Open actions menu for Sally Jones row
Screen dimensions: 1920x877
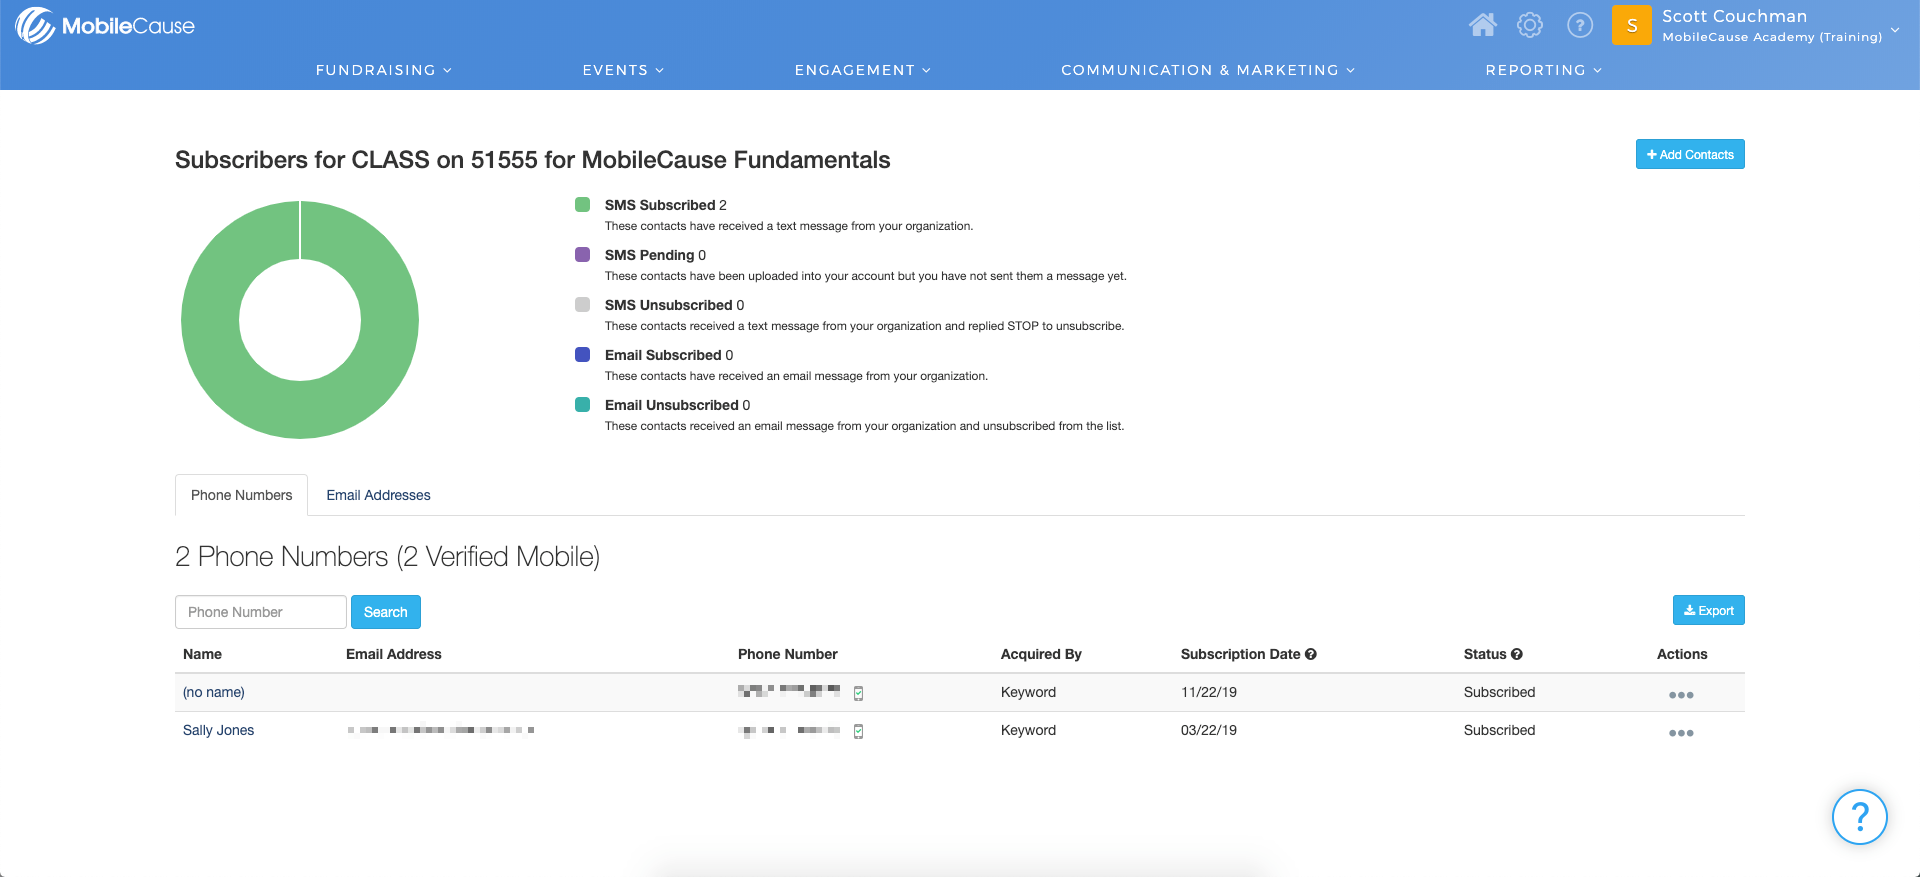click(x=1681, y=733)
